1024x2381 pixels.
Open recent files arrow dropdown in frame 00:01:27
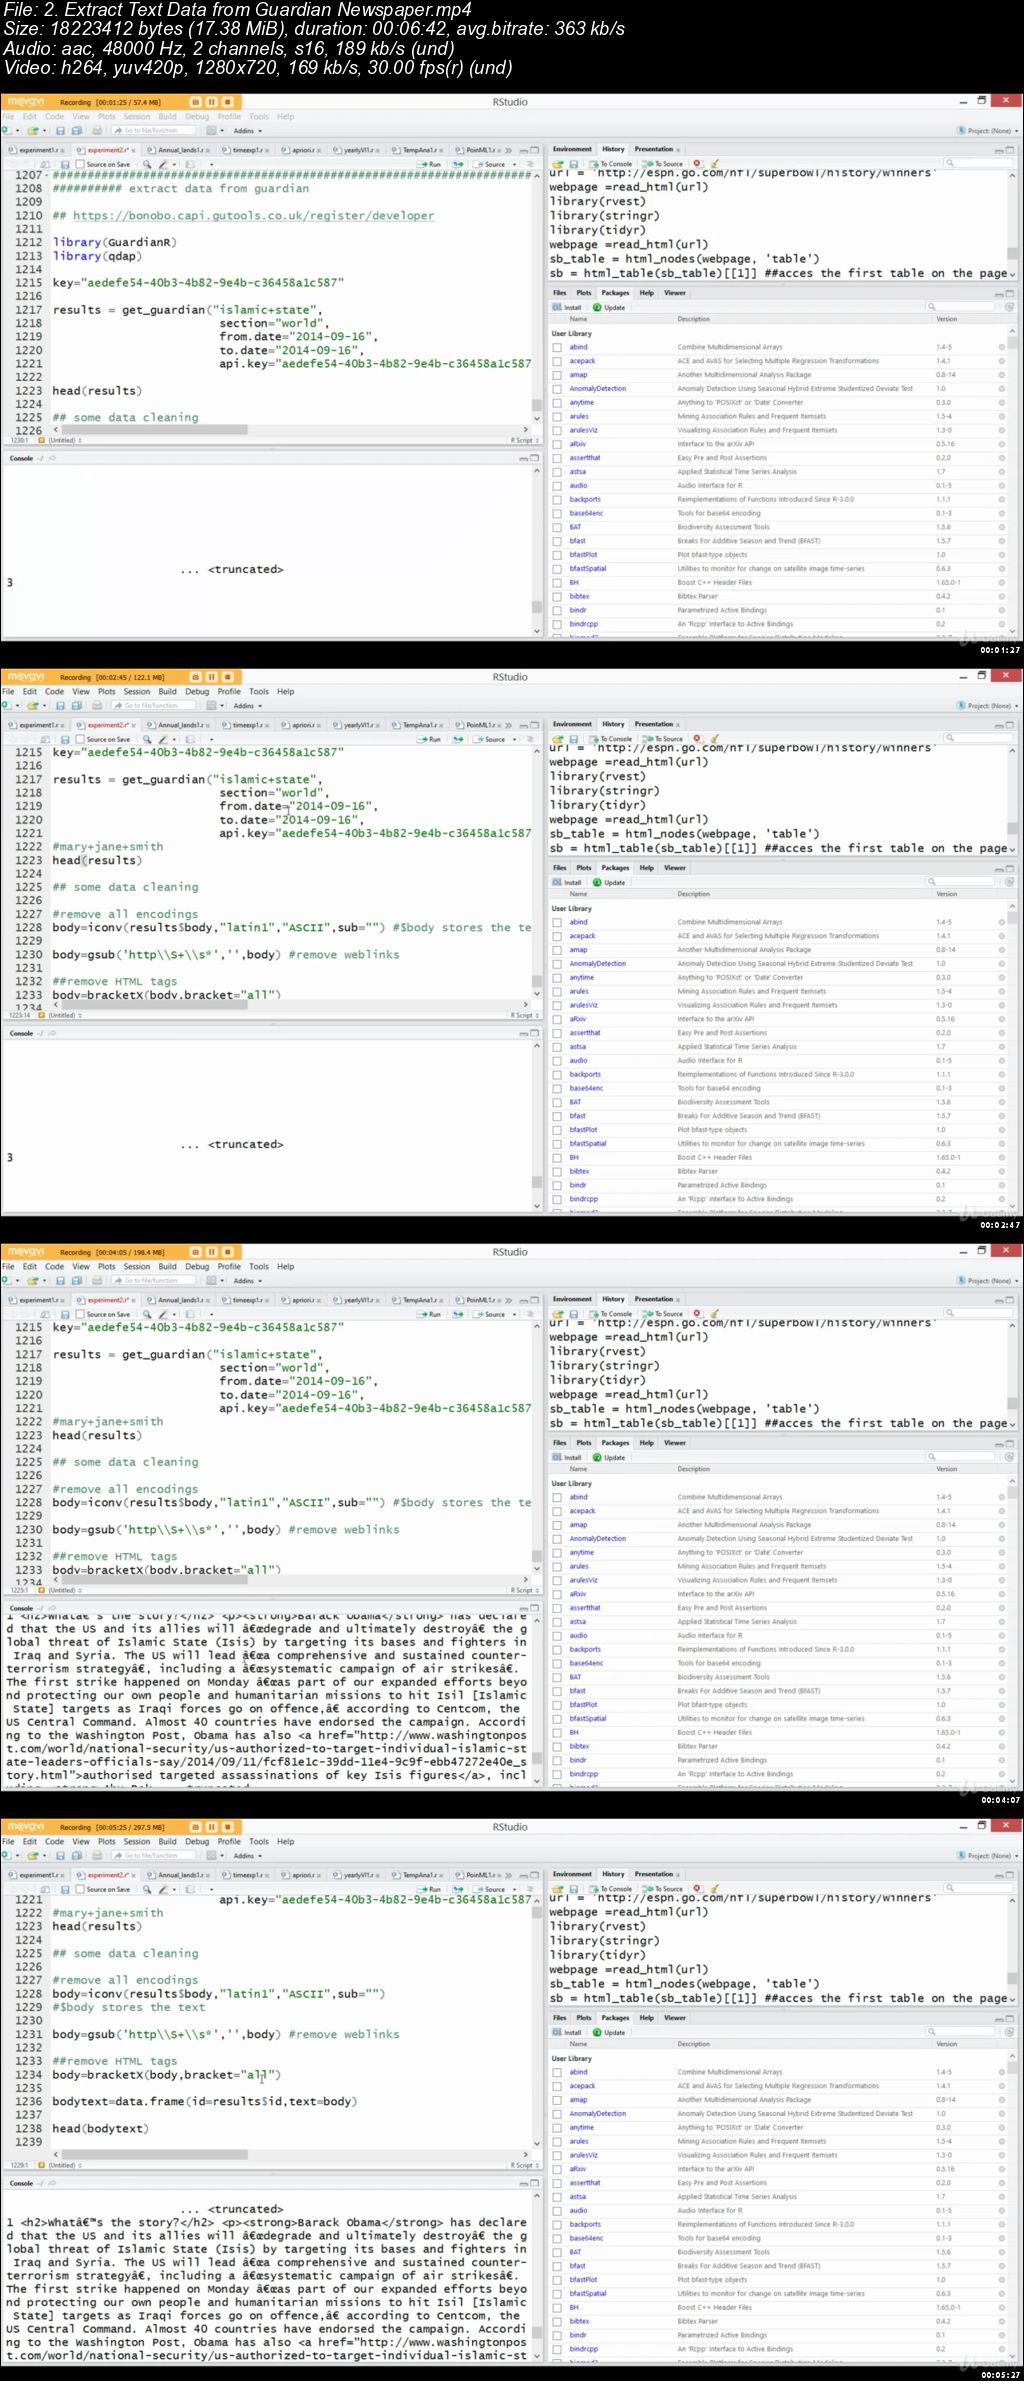pos(44,130)
